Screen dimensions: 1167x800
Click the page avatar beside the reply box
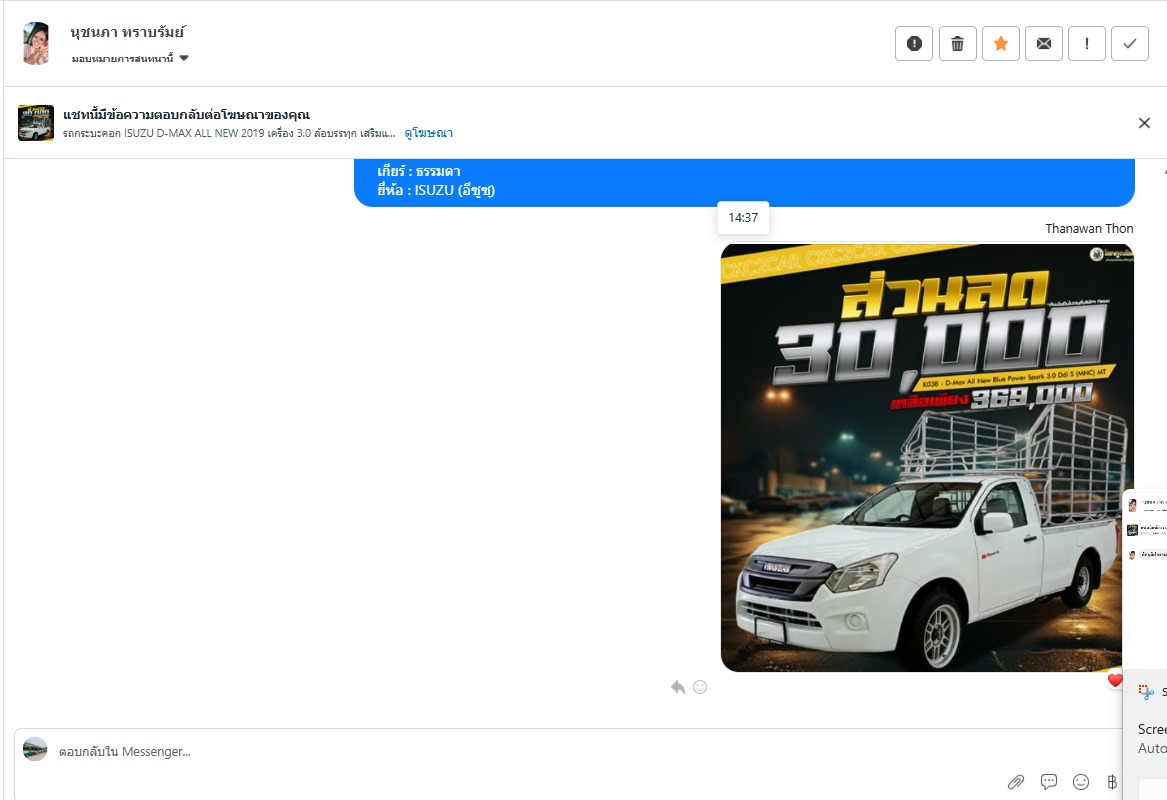[x=35, y=749]
